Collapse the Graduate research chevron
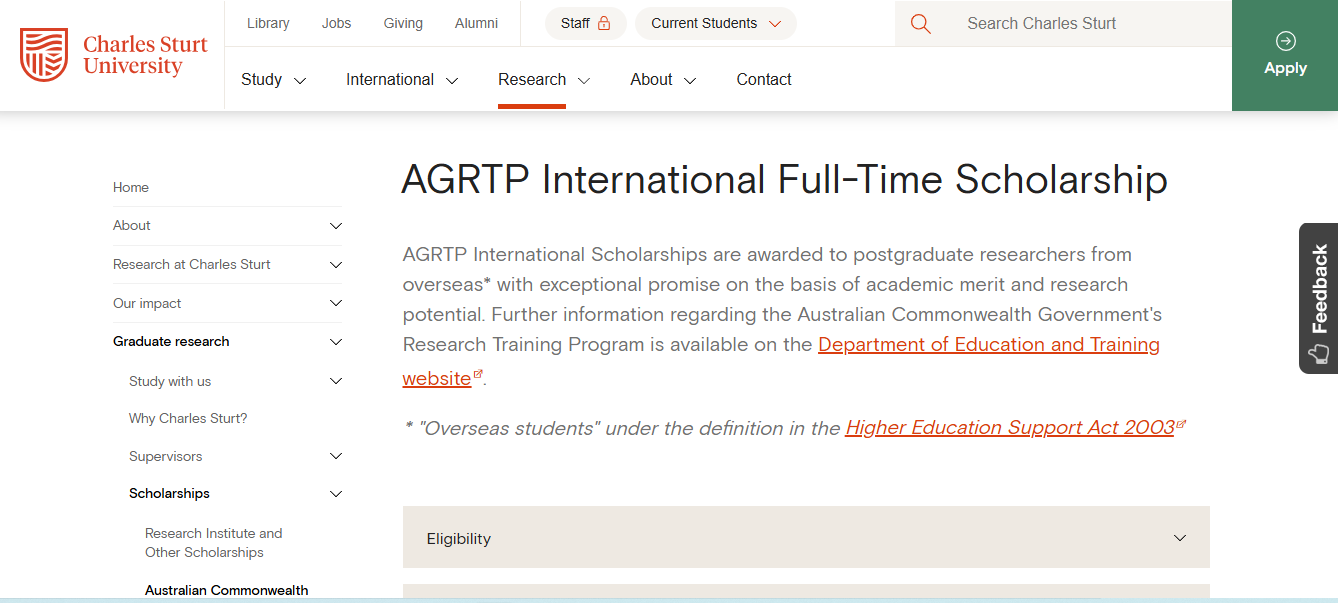1338x603 pixels. (x=336, y=342)
